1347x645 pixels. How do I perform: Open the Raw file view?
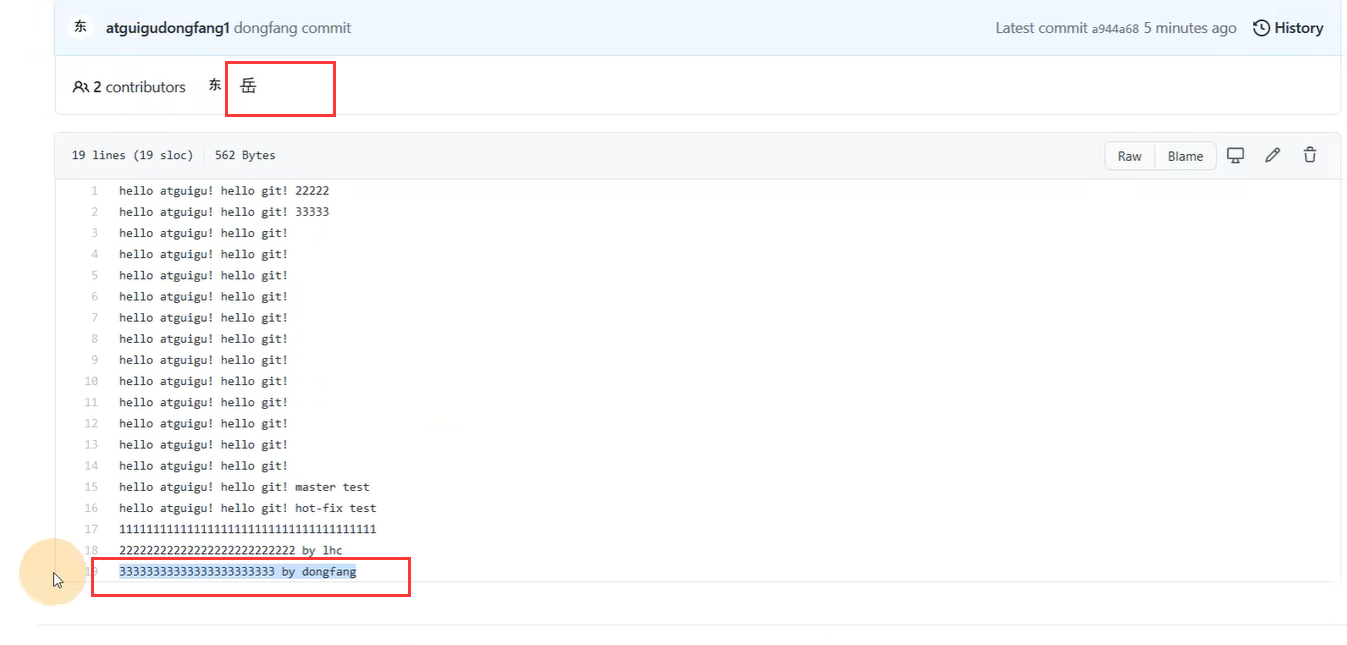tap(1130, 156)
